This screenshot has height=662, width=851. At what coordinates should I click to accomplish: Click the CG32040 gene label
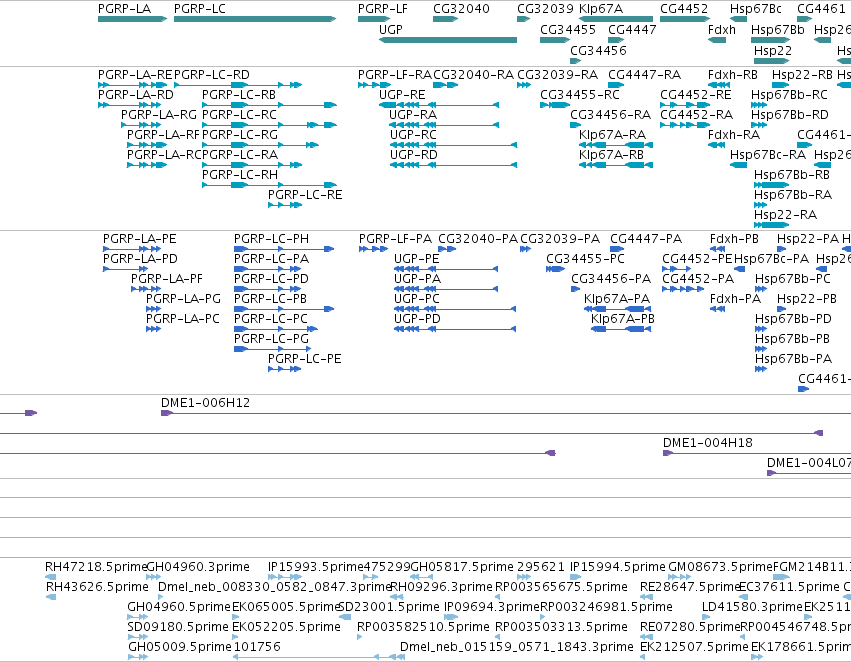click(461, 9)
